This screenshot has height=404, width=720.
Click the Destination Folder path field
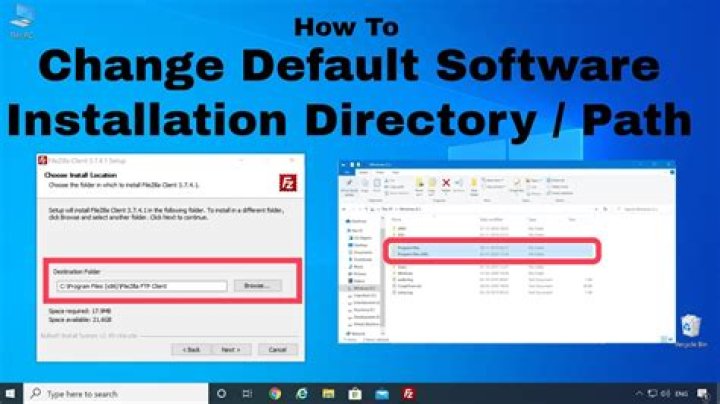(141, 286)
